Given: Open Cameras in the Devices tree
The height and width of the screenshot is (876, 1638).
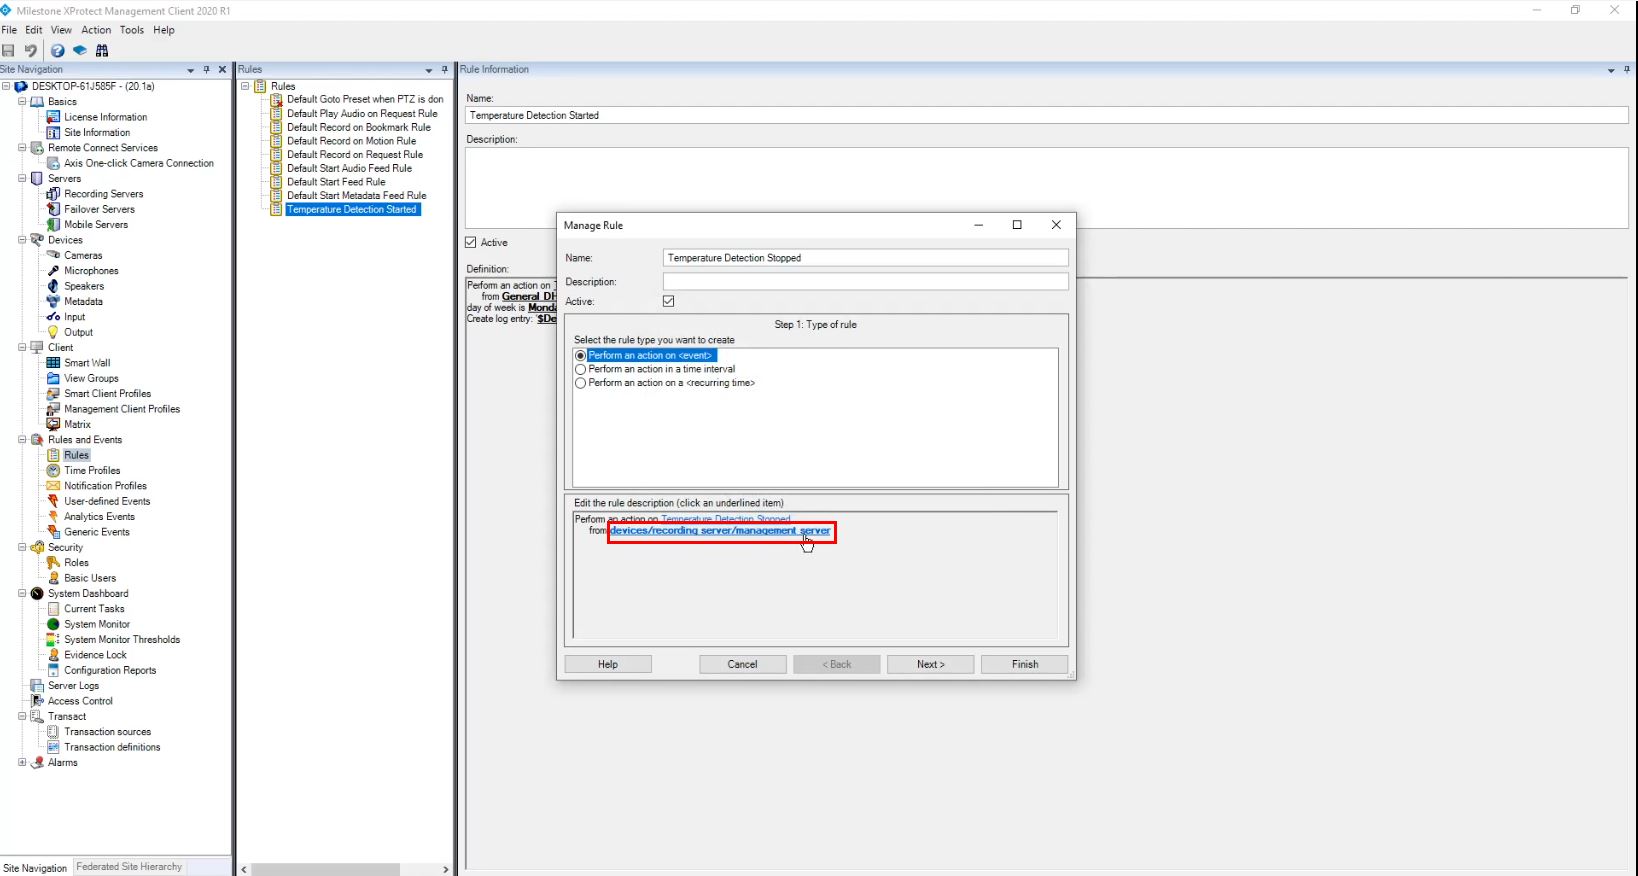Looking at the screenshot, I should (x=83, y=255).
